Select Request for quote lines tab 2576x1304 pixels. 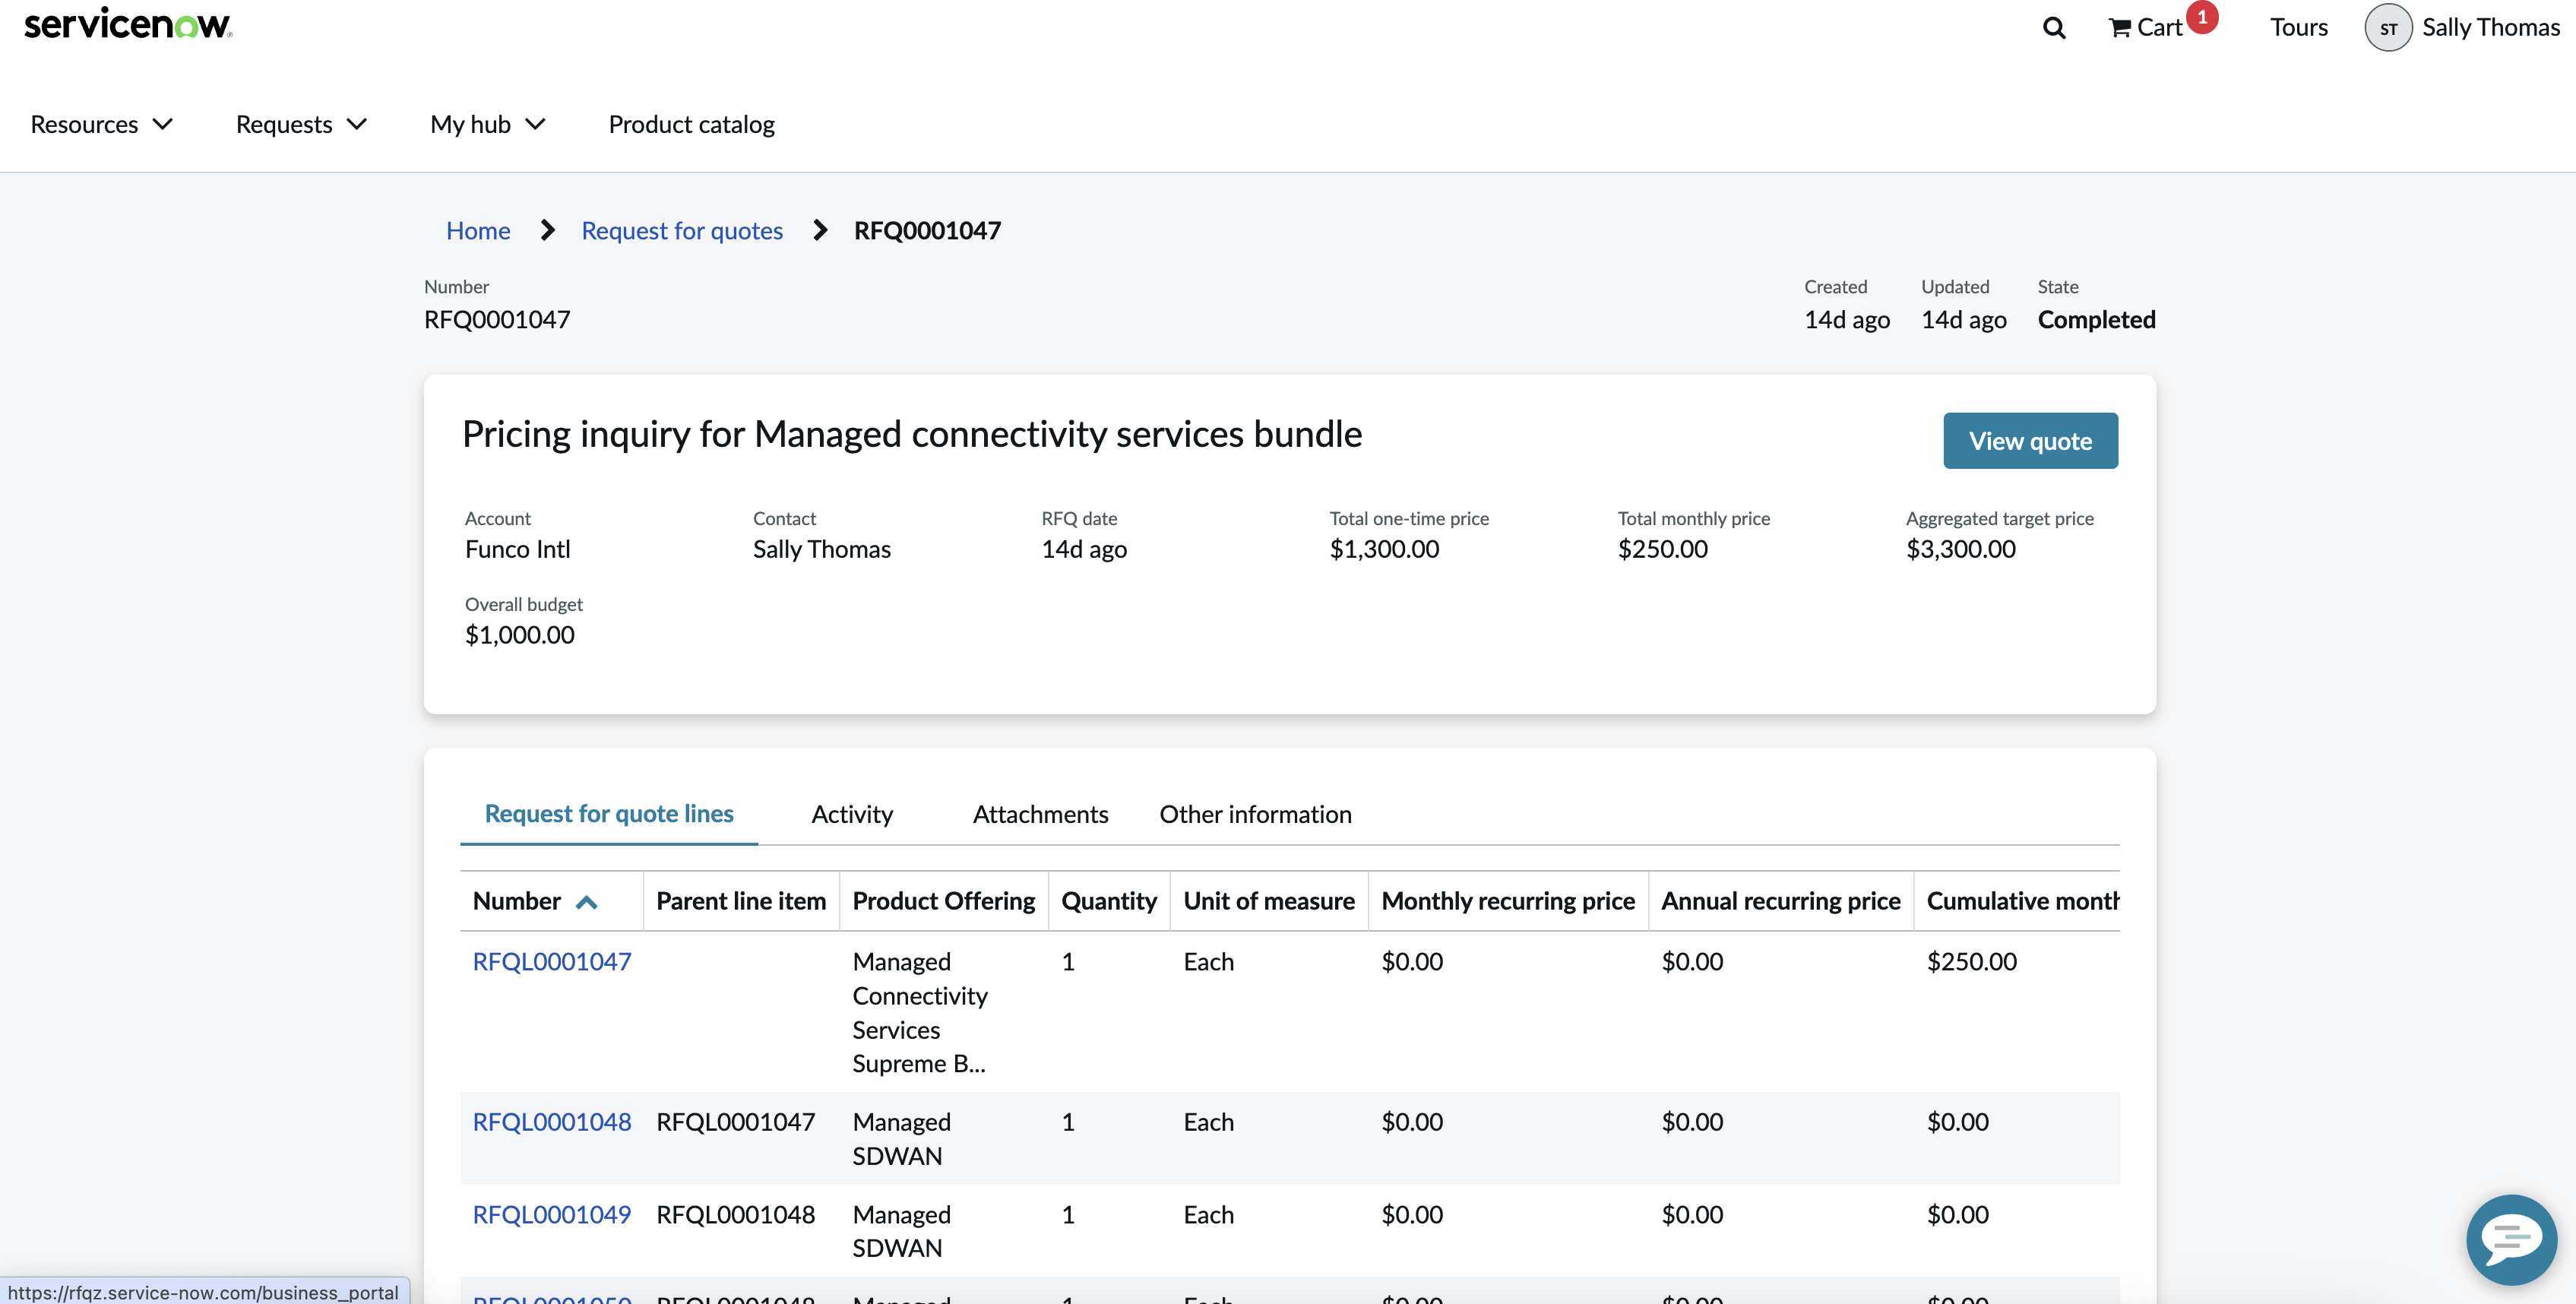[609, 814]
